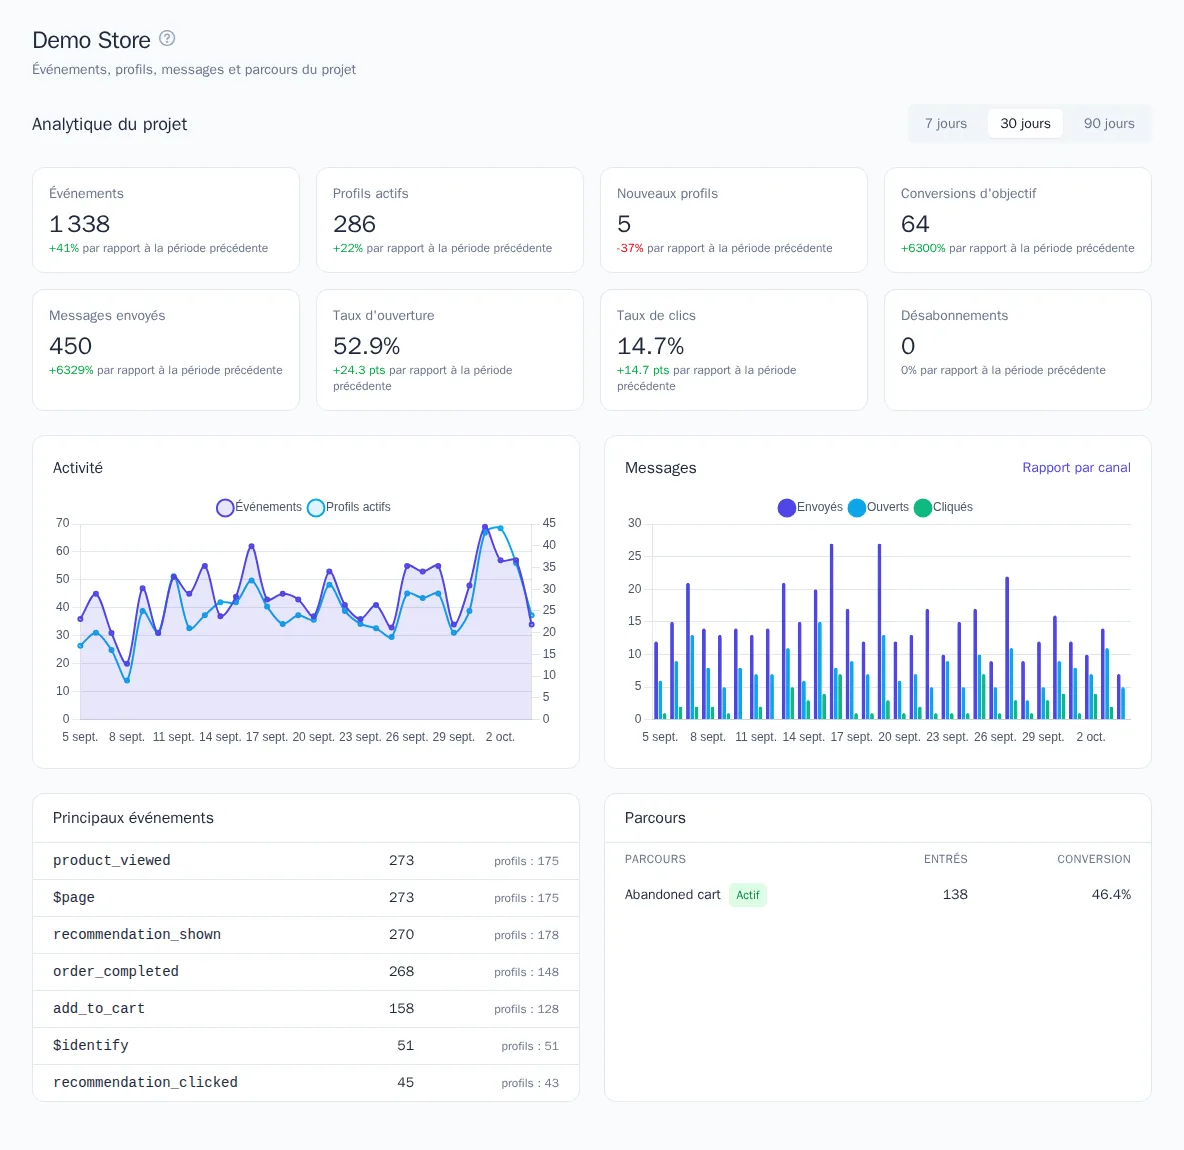1184x1150 pixels.
Task: Click the Taux d'ouverture value 52.9%
Action: click(366, 346)
